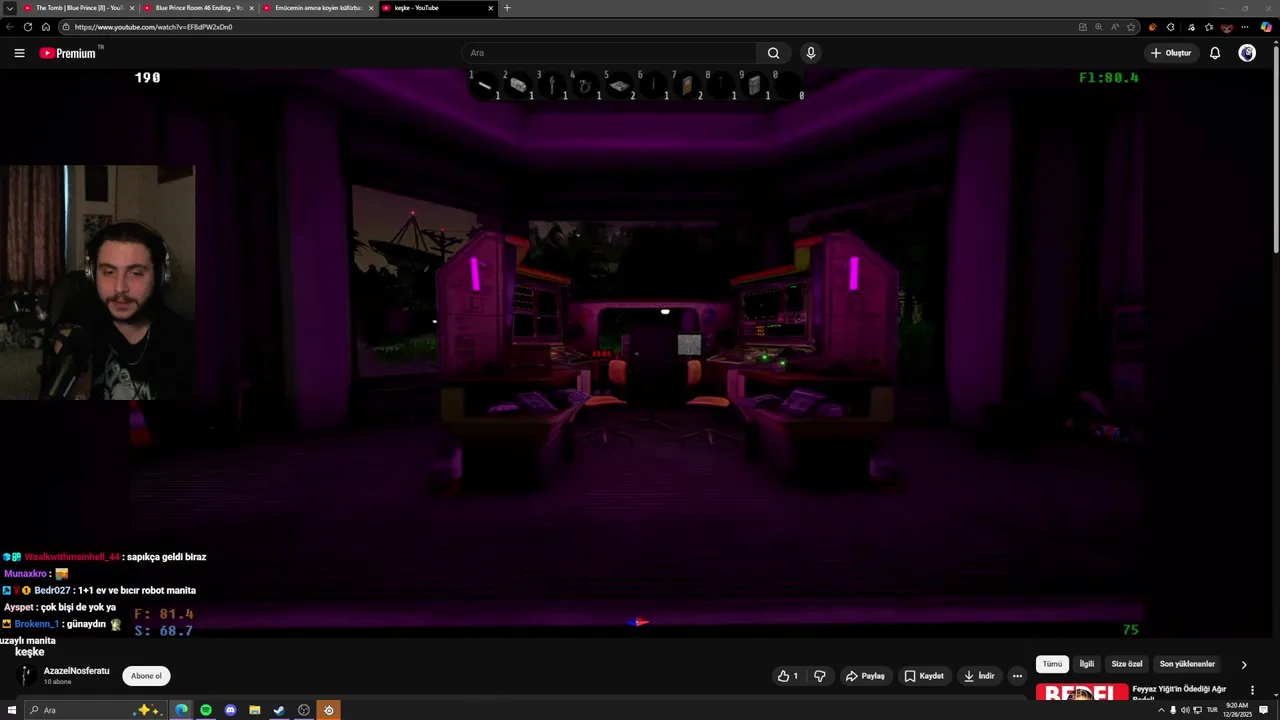
Task: Subscribe using the Abone ol button
Action: click(x=146, y=676)
